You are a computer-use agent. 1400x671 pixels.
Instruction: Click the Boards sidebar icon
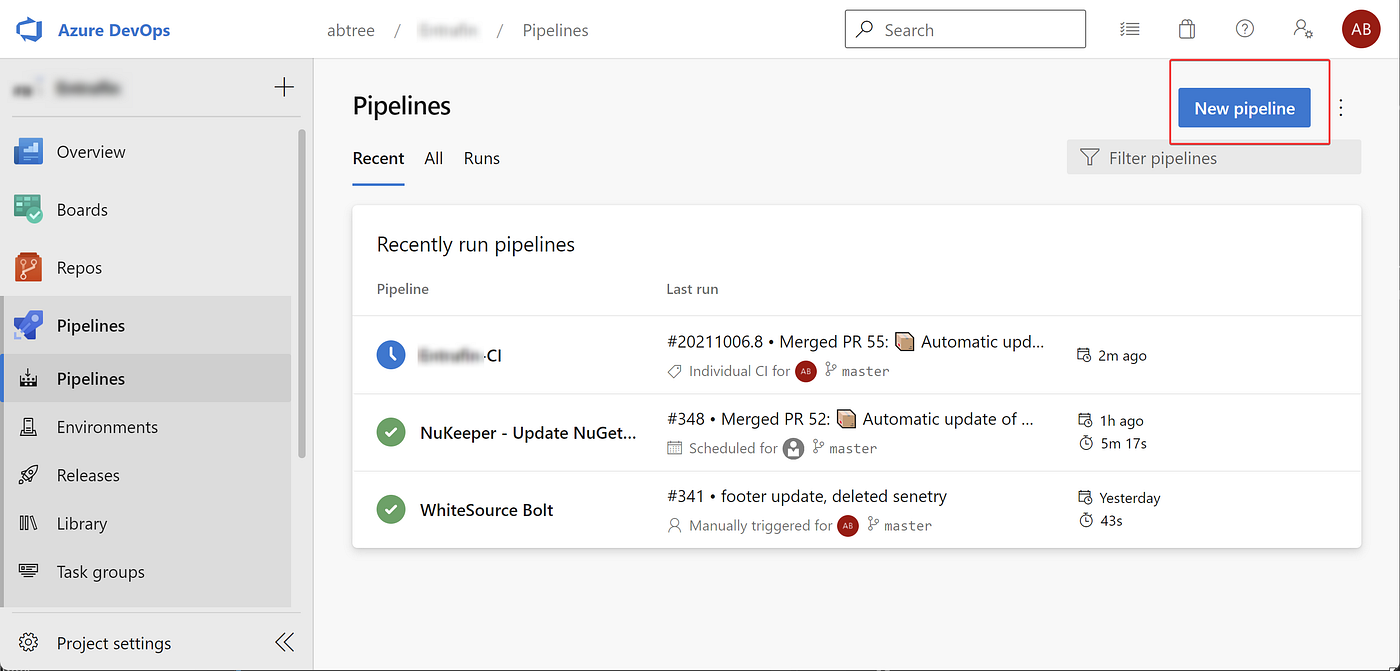[28, 210]
